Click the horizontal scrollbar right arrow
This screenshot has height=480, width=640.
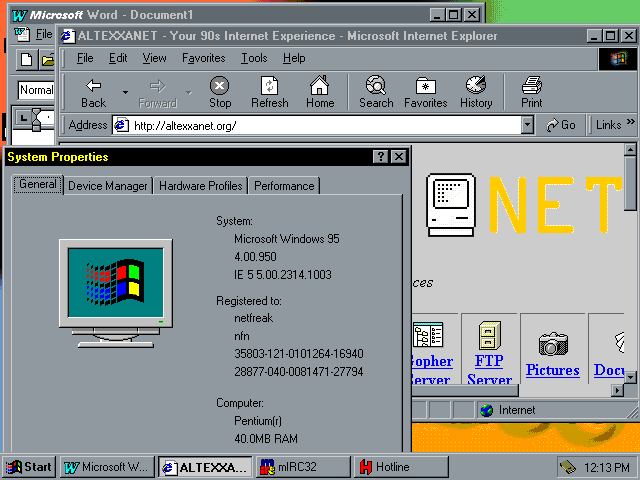click(x=618, y=391)
